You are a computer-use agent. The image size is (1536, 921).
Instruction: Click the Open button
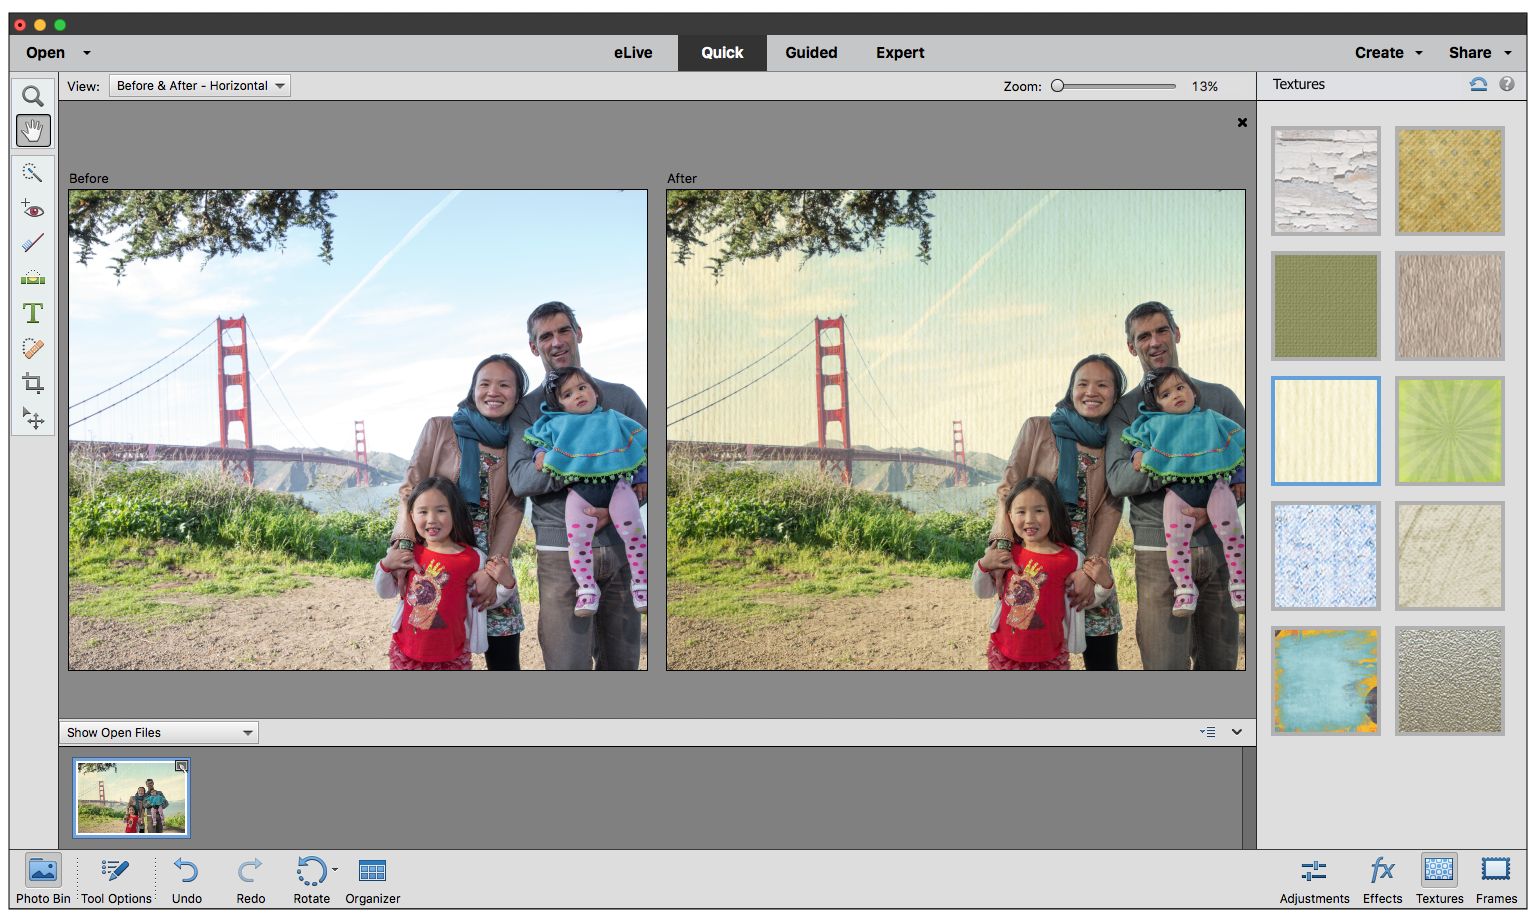click(46, 53)
